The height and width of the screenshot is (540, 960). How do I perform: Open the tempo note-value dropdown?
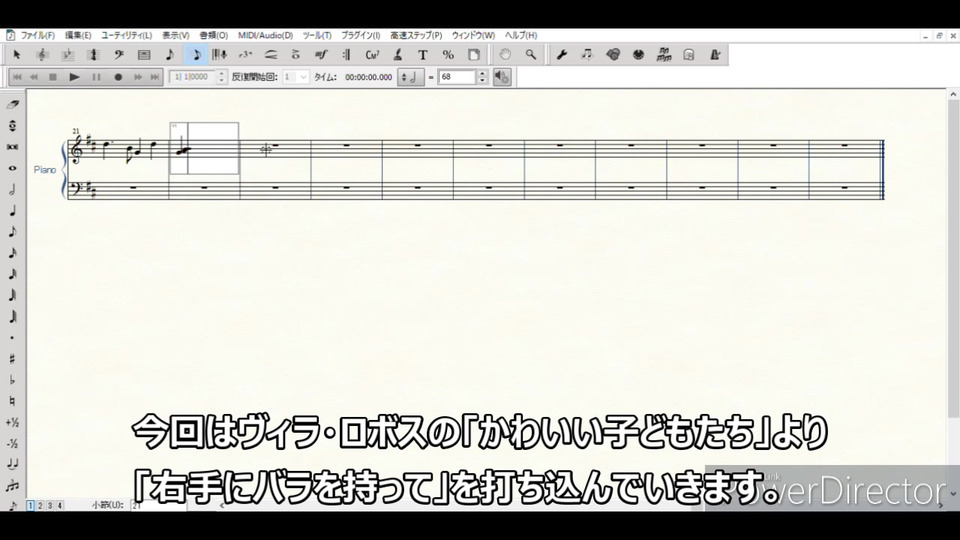coord(411,77)
